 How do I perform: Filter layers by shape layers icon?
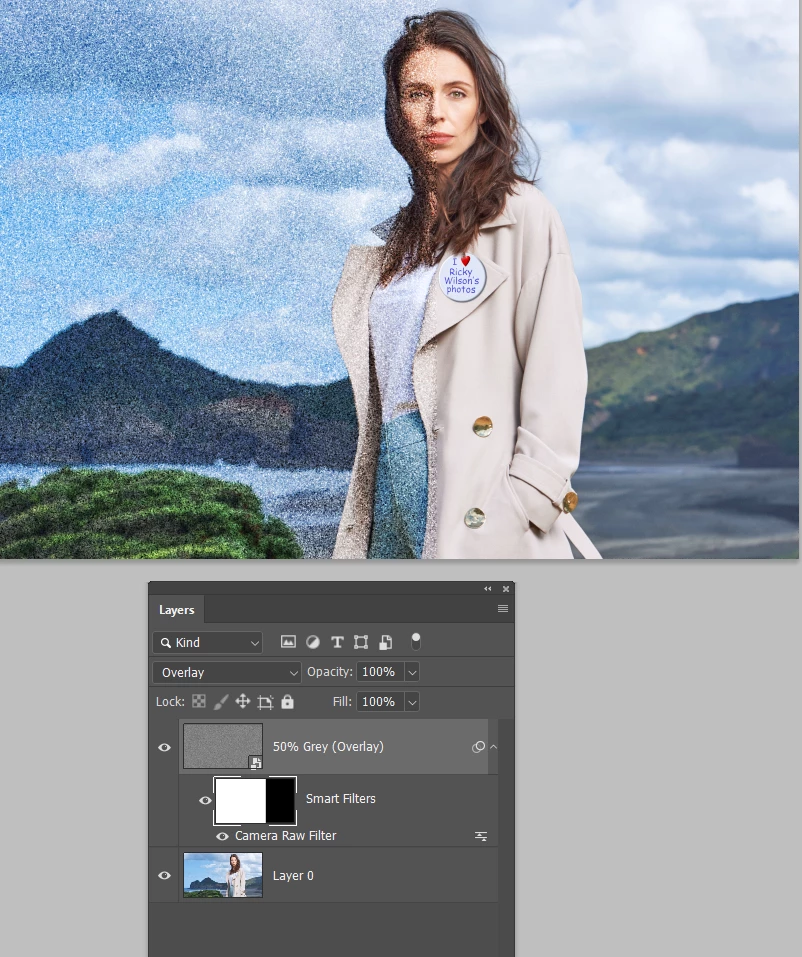[361, 641]
